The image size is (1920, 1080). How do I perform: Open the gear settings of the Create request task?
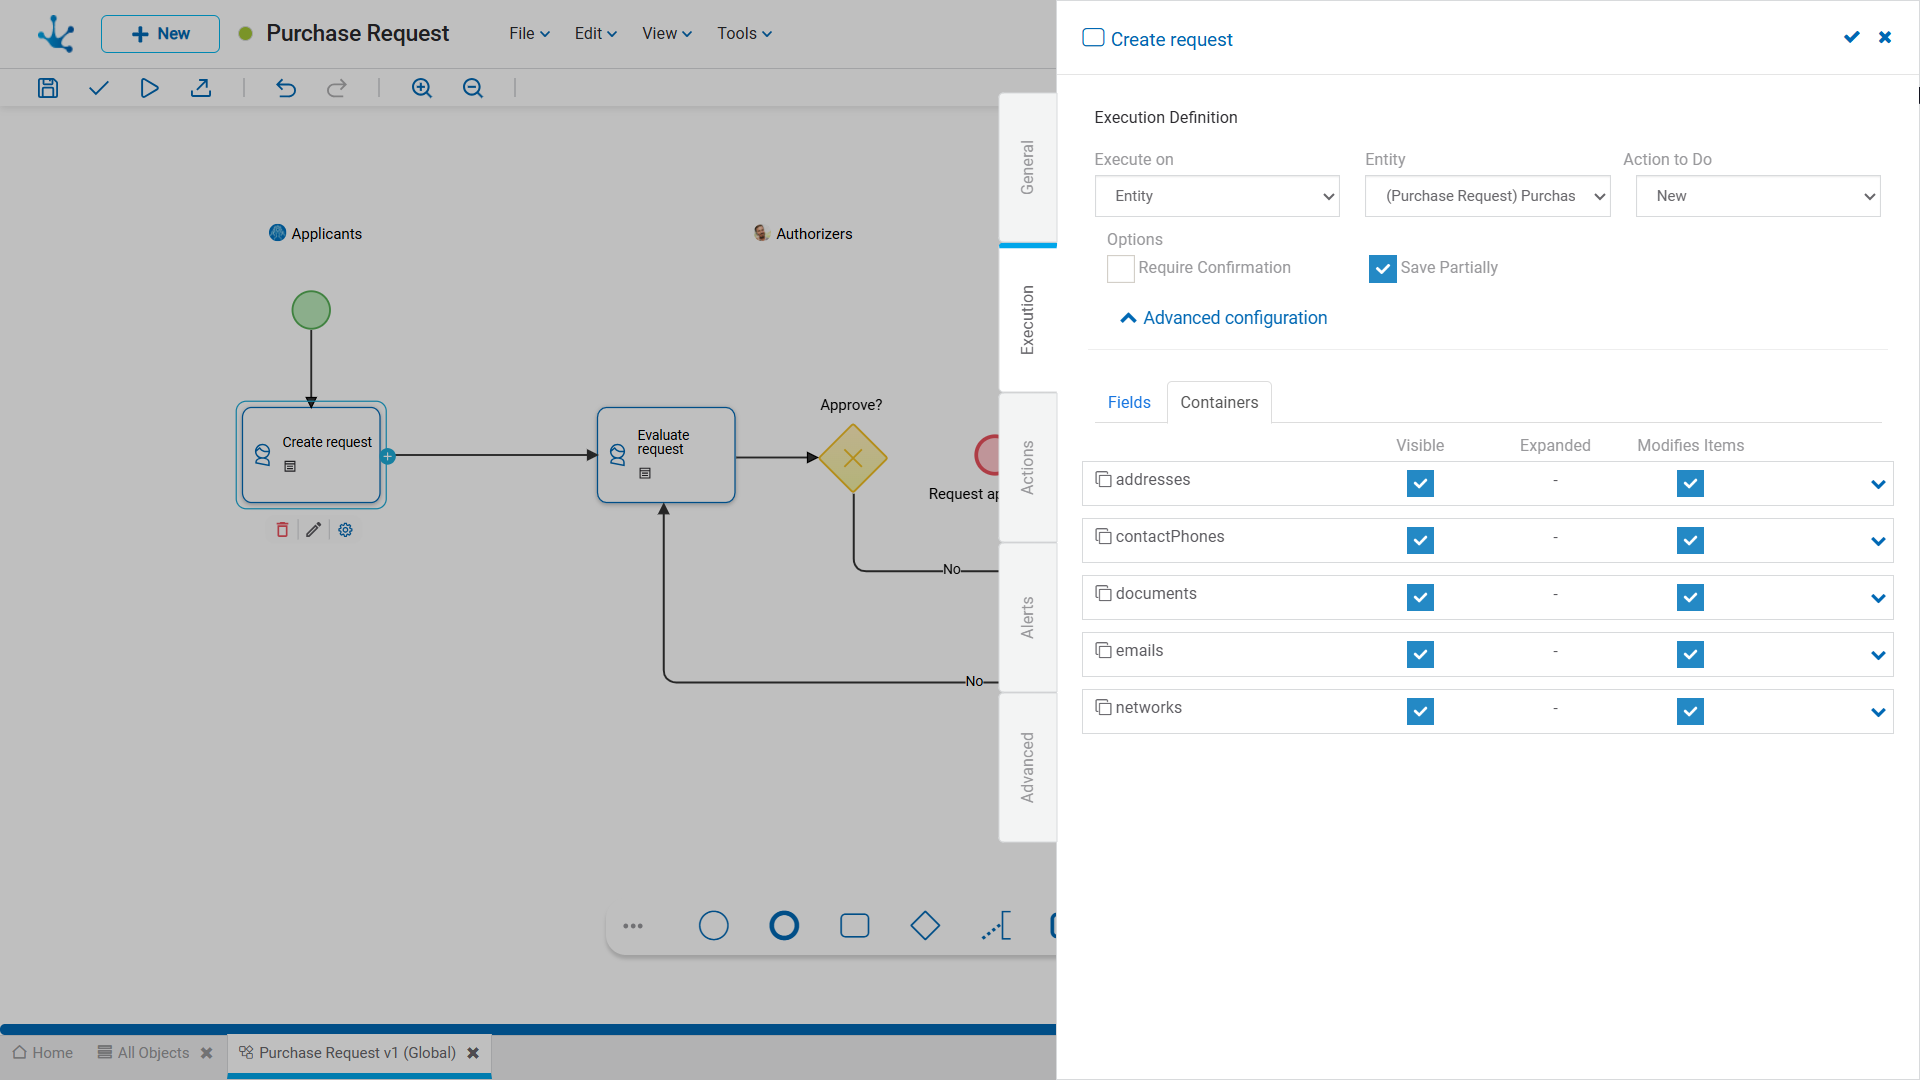pyautogui.click(x=345, y=530)
